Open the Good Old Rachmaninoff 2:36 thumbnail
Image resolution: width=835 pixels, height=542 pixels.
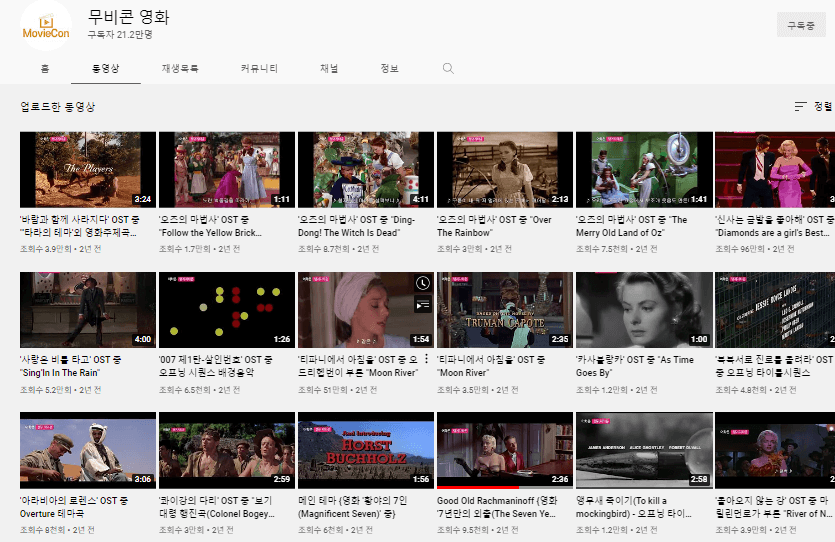pos(505,450)
